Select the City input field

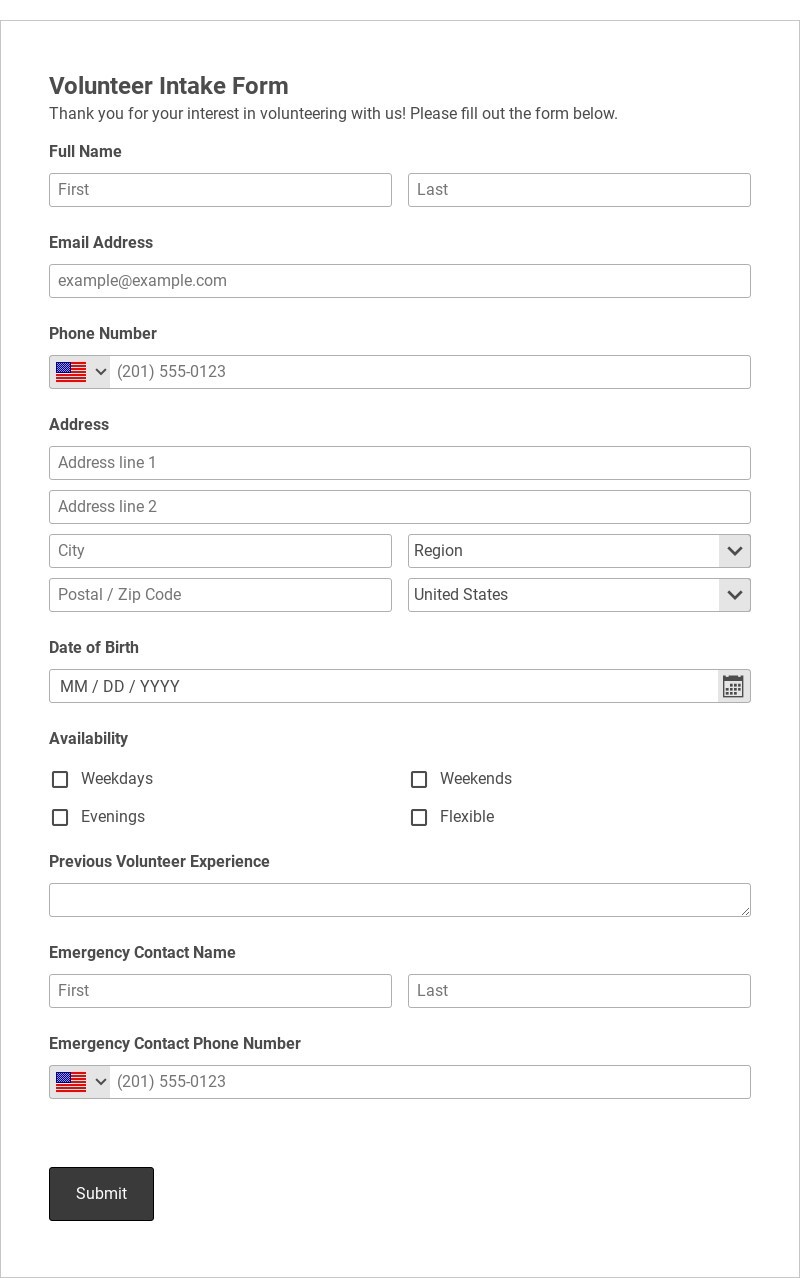pos(220,551)
